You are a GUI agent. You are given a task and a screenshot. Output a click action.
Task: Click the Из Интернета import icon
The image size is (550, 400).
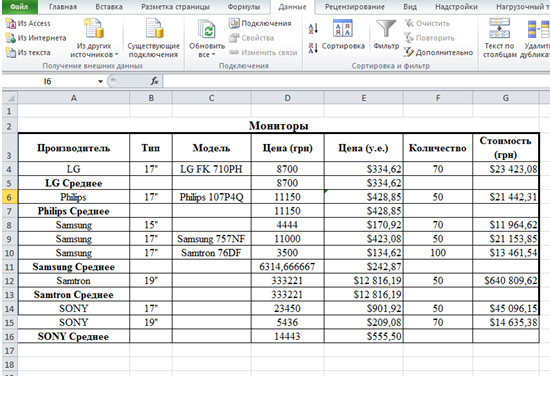11,38
